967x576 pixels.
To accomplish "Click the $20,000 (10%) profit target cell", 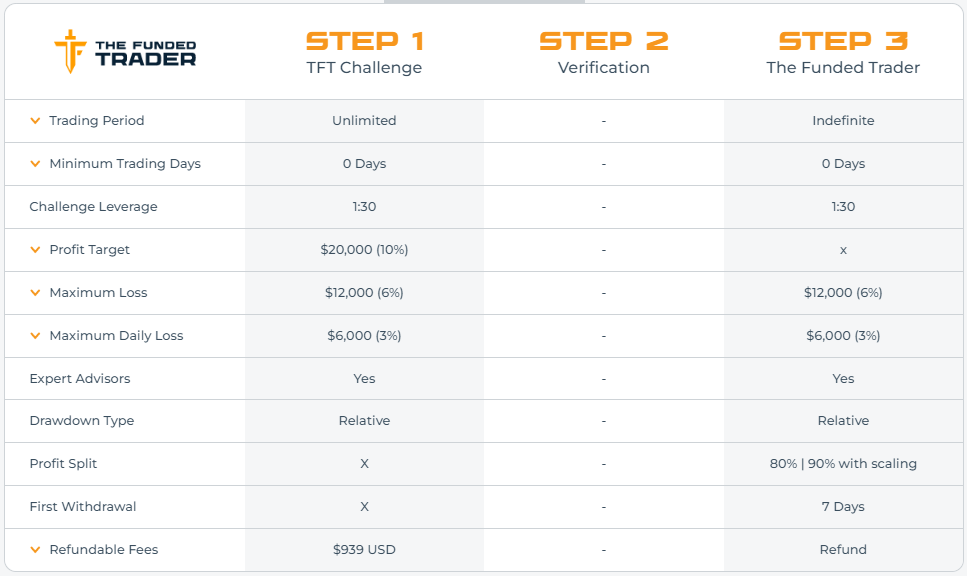I will click(364, 250).
